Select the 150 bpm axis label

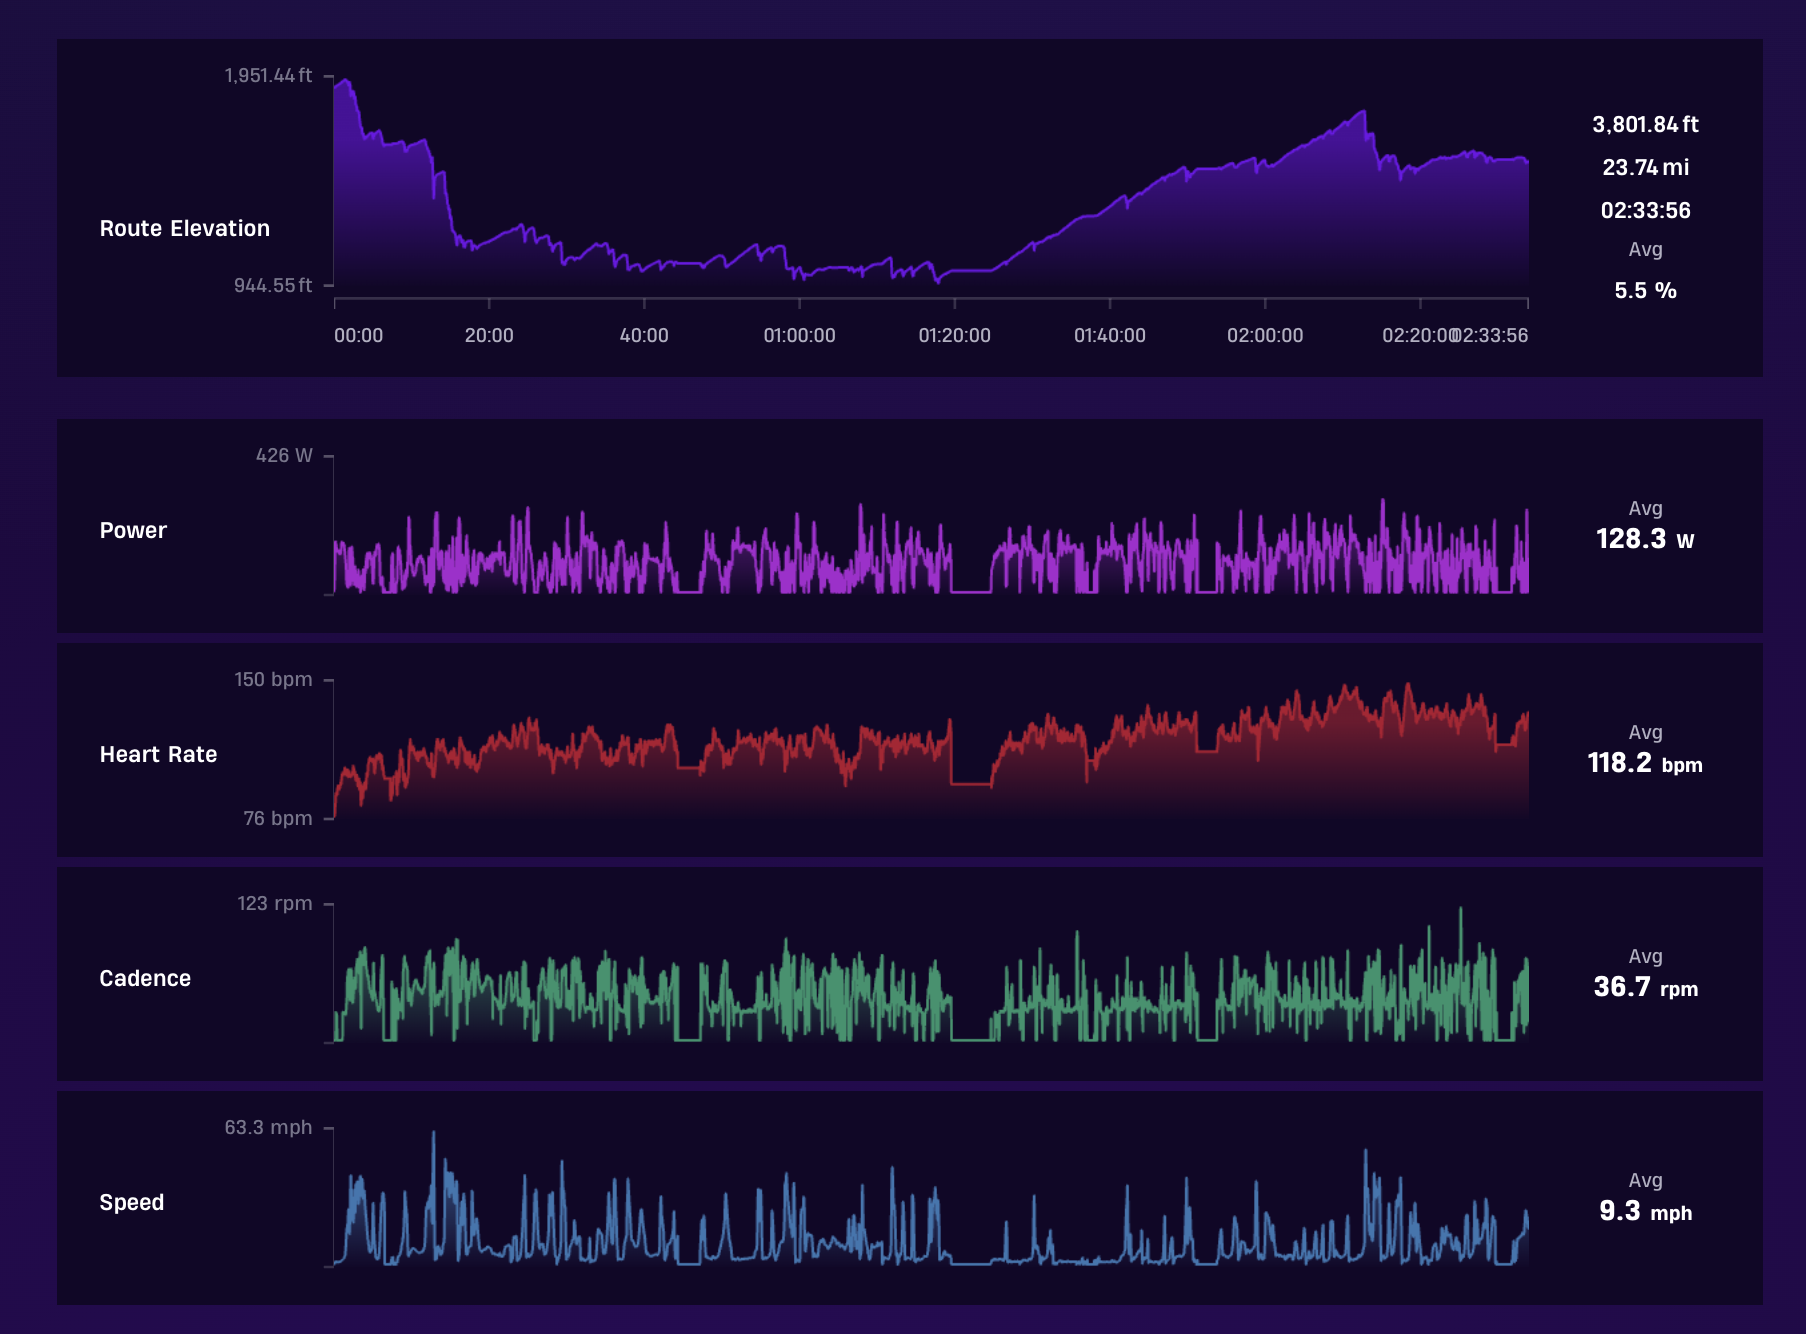[273, 680]
